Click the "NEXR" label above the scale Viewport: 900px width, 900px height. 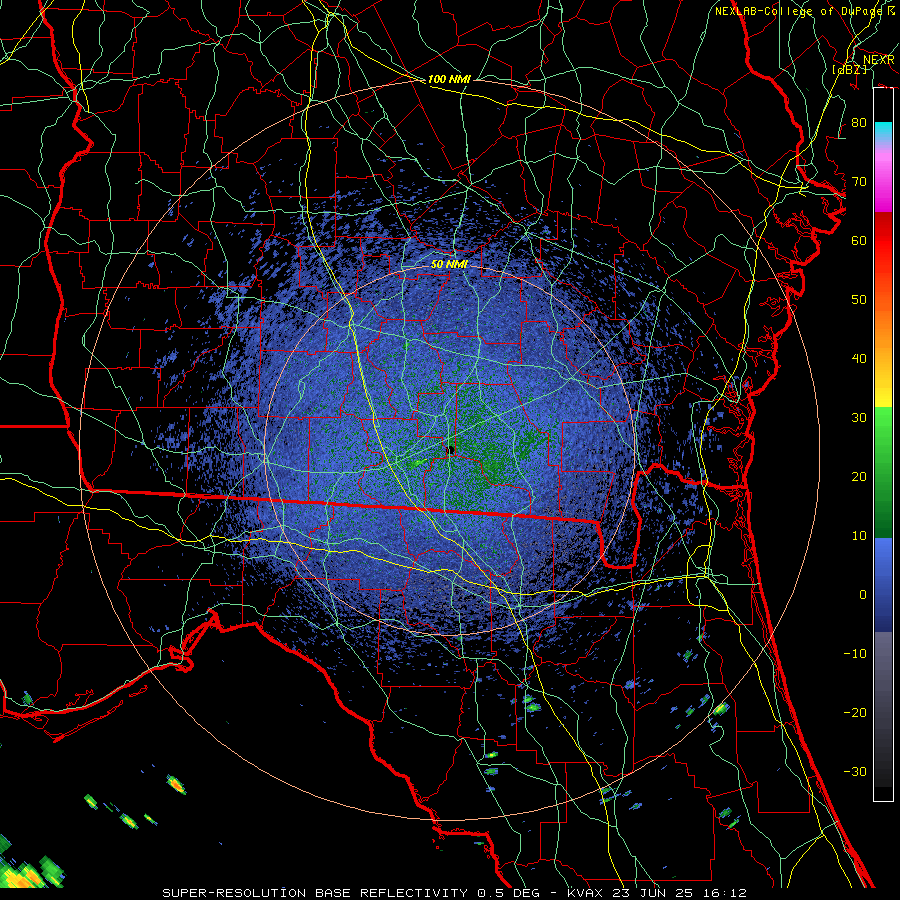878,60
